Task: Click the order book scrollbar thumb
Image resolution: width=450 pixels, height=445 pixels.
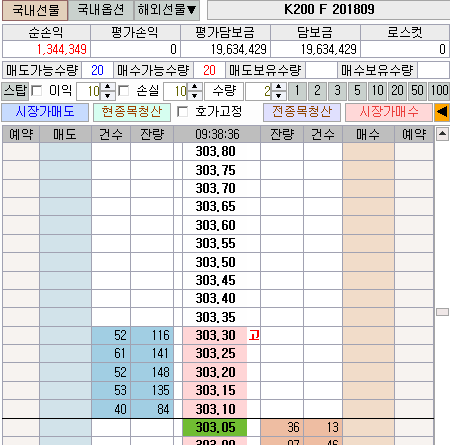Action: 442,312
